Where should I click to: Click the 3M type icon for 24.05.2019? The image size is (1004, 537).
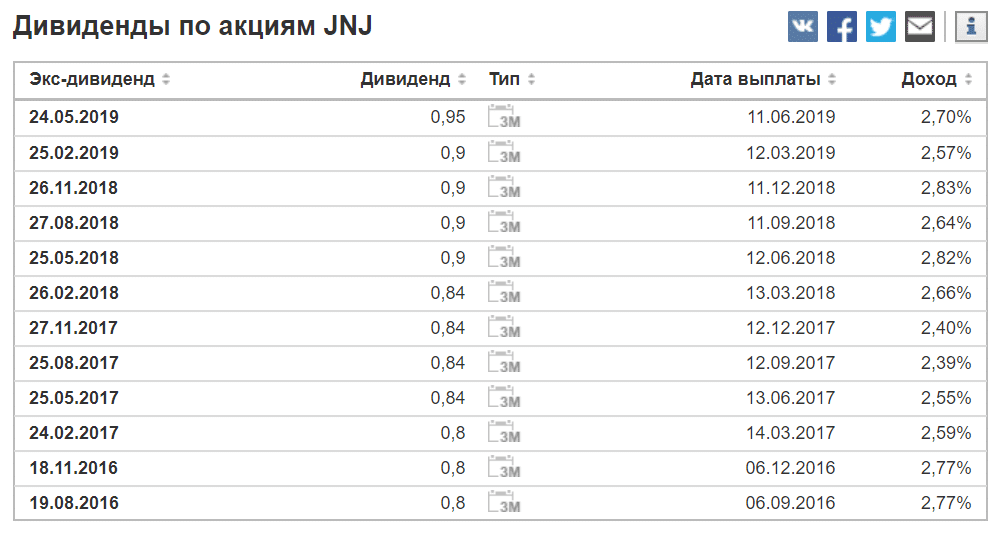point(504,116)
